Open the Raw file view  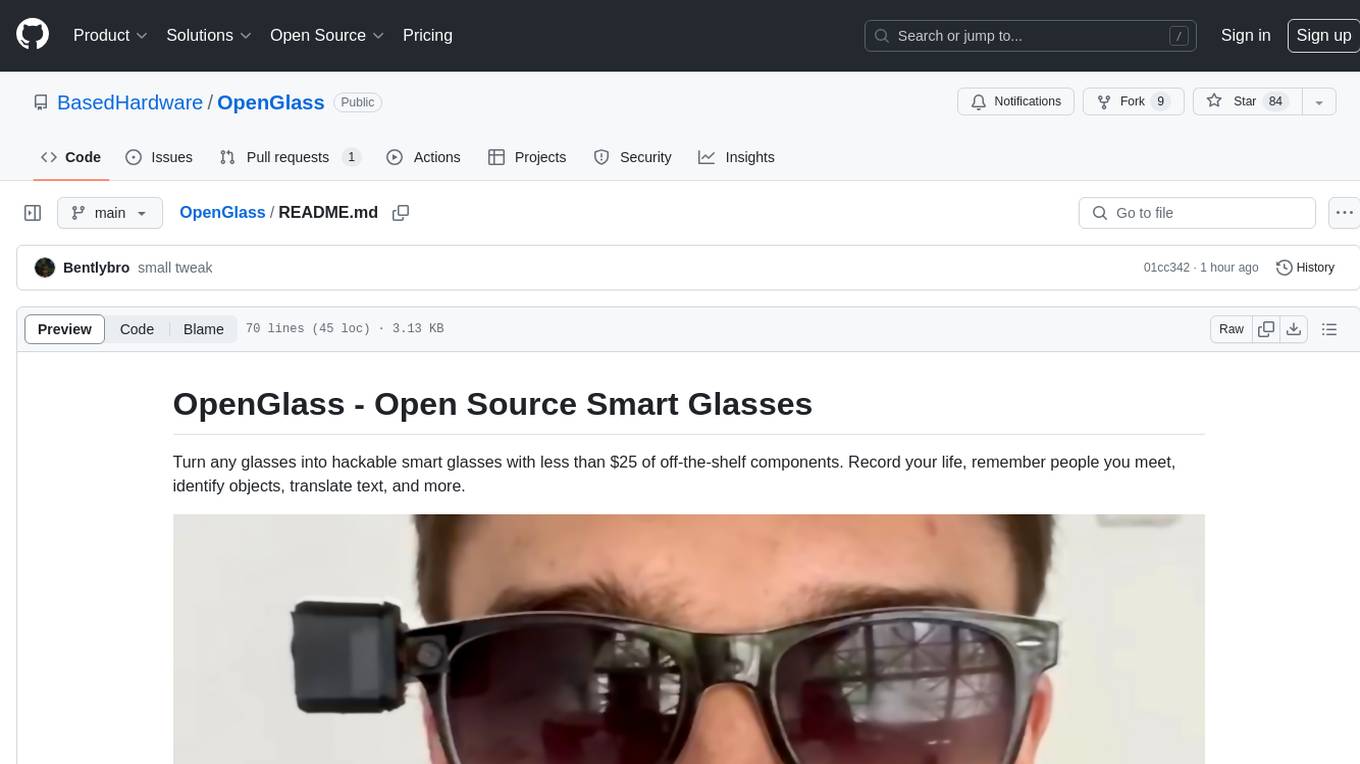(x=1231, y=329)
